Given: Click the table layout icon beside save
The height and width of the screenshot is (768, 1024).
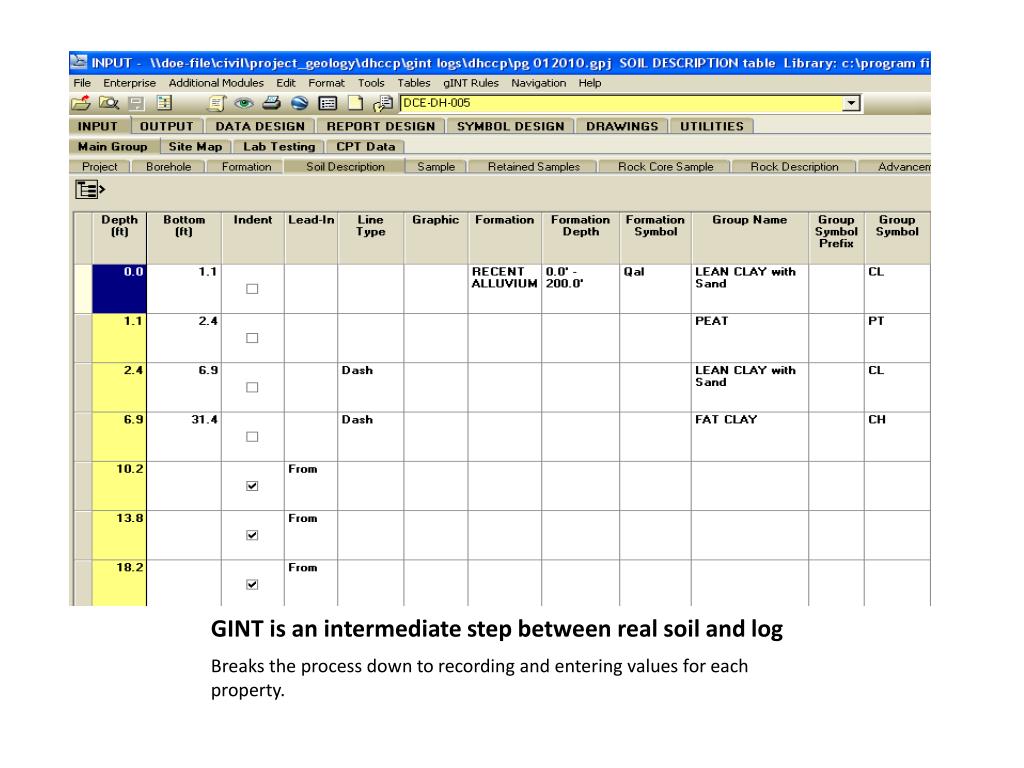Looking at the screenshot, I should [164, 103].
